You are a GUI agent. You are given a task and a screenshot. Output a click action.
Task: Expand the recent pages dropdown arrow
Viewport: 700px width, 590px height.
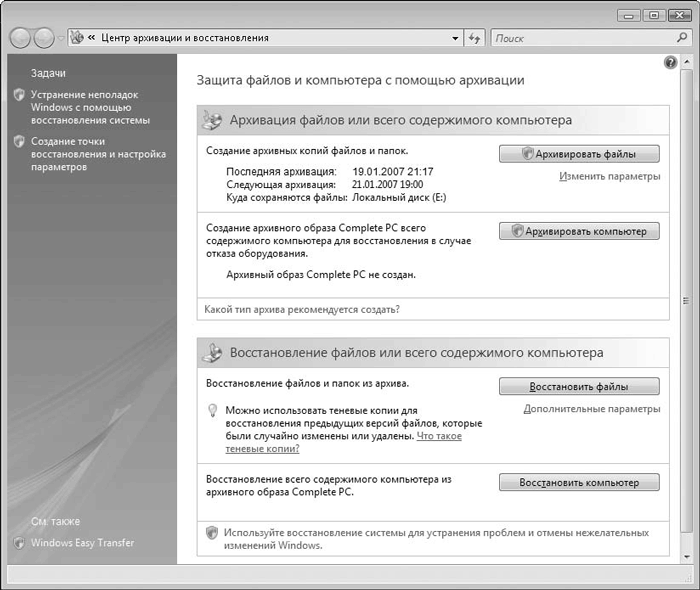62,38
